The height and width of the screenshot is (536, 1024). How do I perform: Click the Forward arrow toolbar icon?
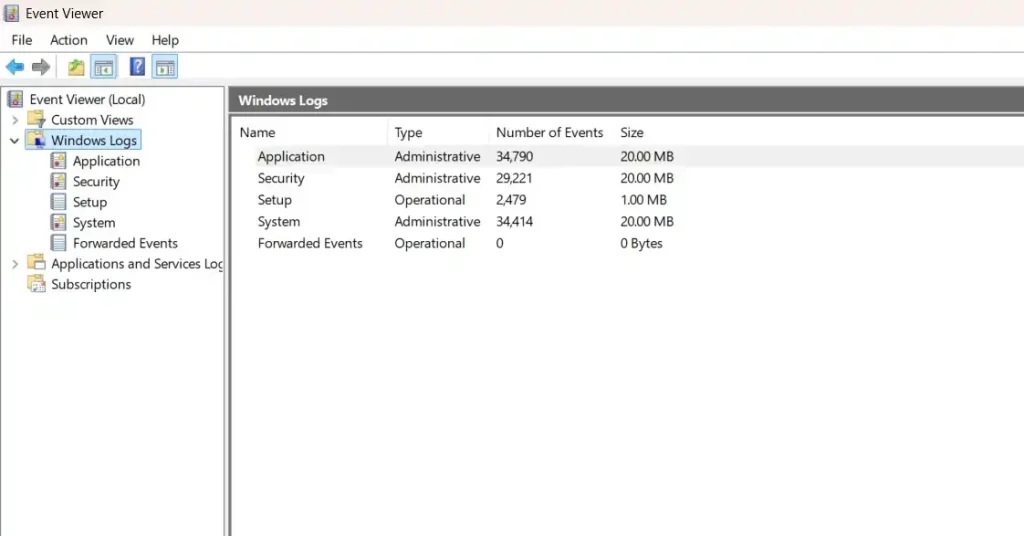40,67
